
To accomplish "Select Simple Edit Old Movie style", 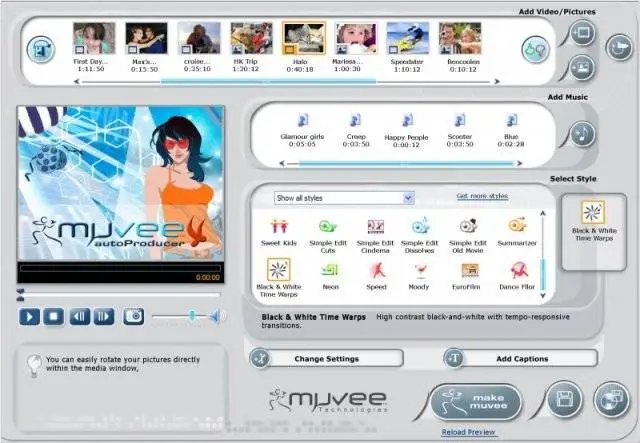I will click(x=468, y=236).
